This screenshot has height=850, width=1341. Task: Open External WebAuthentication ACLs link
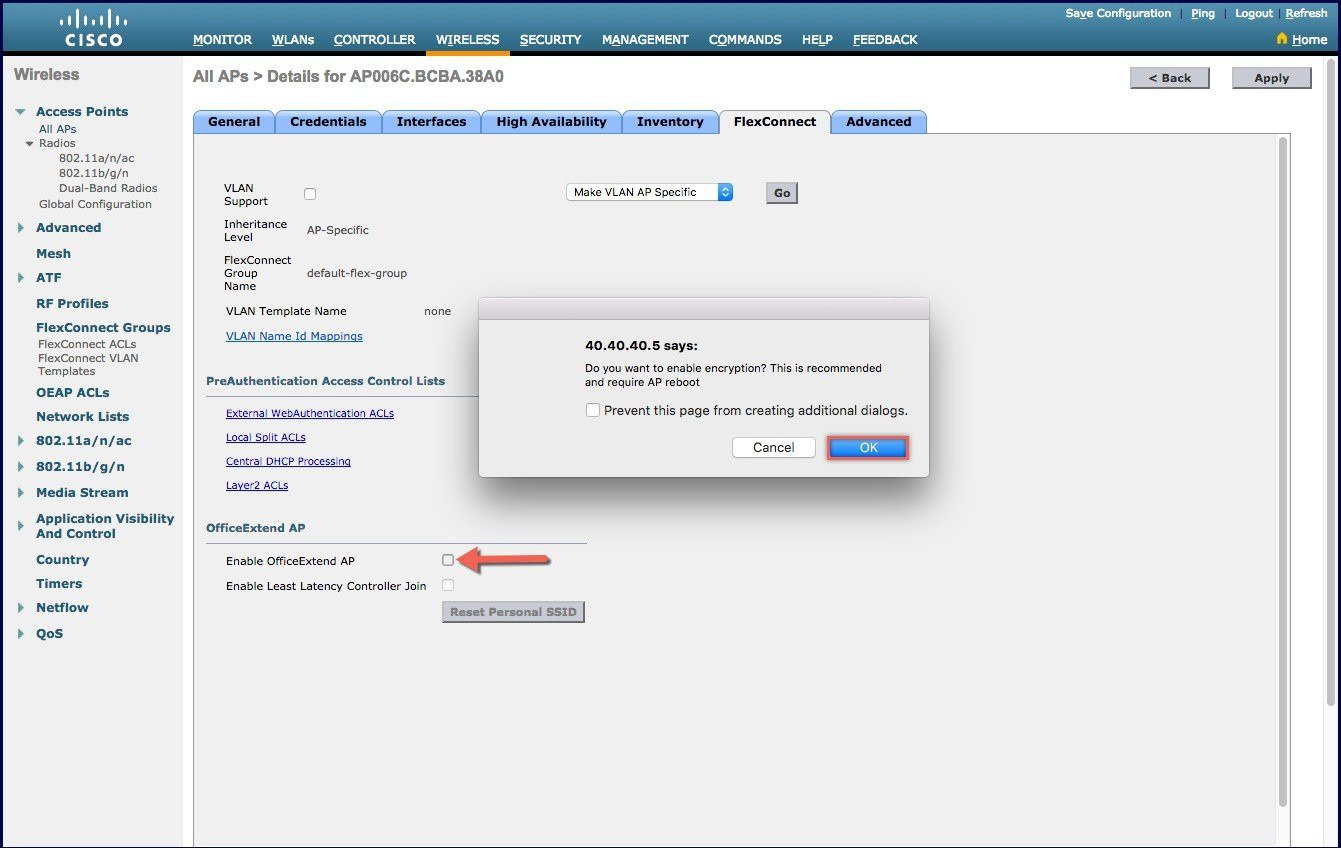coord(310,413)
